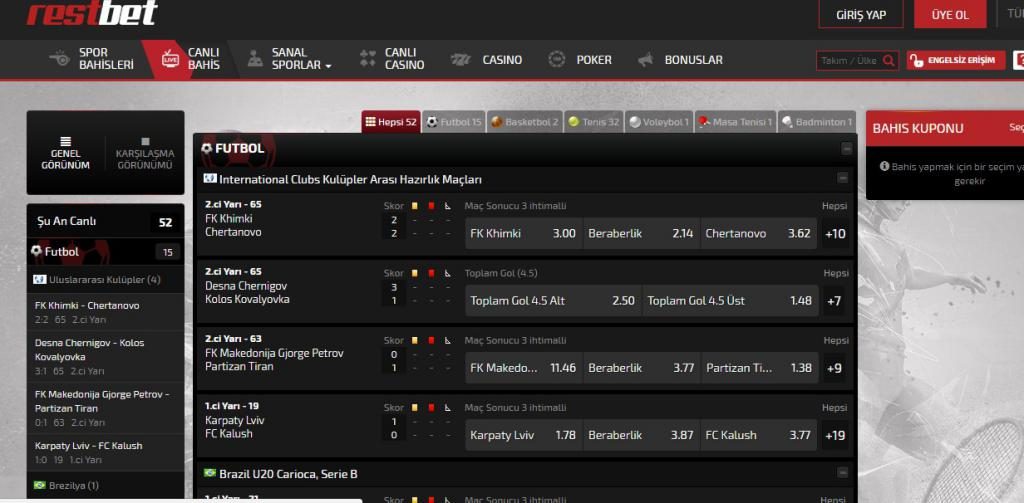Bet on Beraberlik at 2.14

point(641,233)
